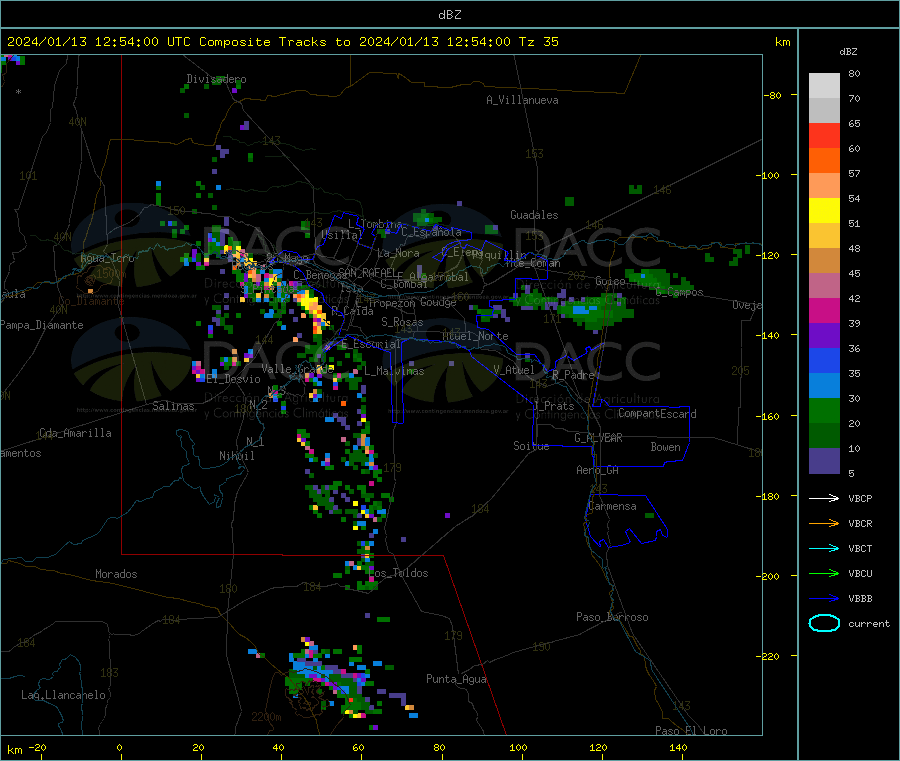900x761 pixels.
Task: Click the blue VBBB arrow legend icon
Action: click(824, 599)
